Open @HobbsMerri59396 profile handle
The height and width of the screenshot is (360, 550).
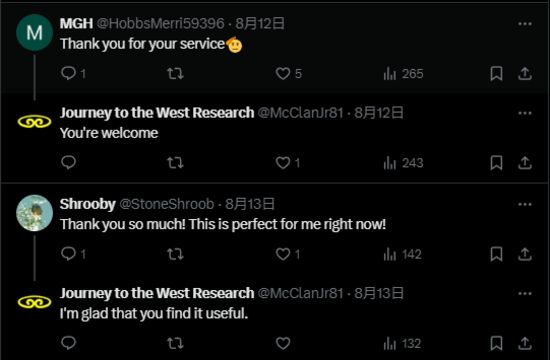(160, 24)
